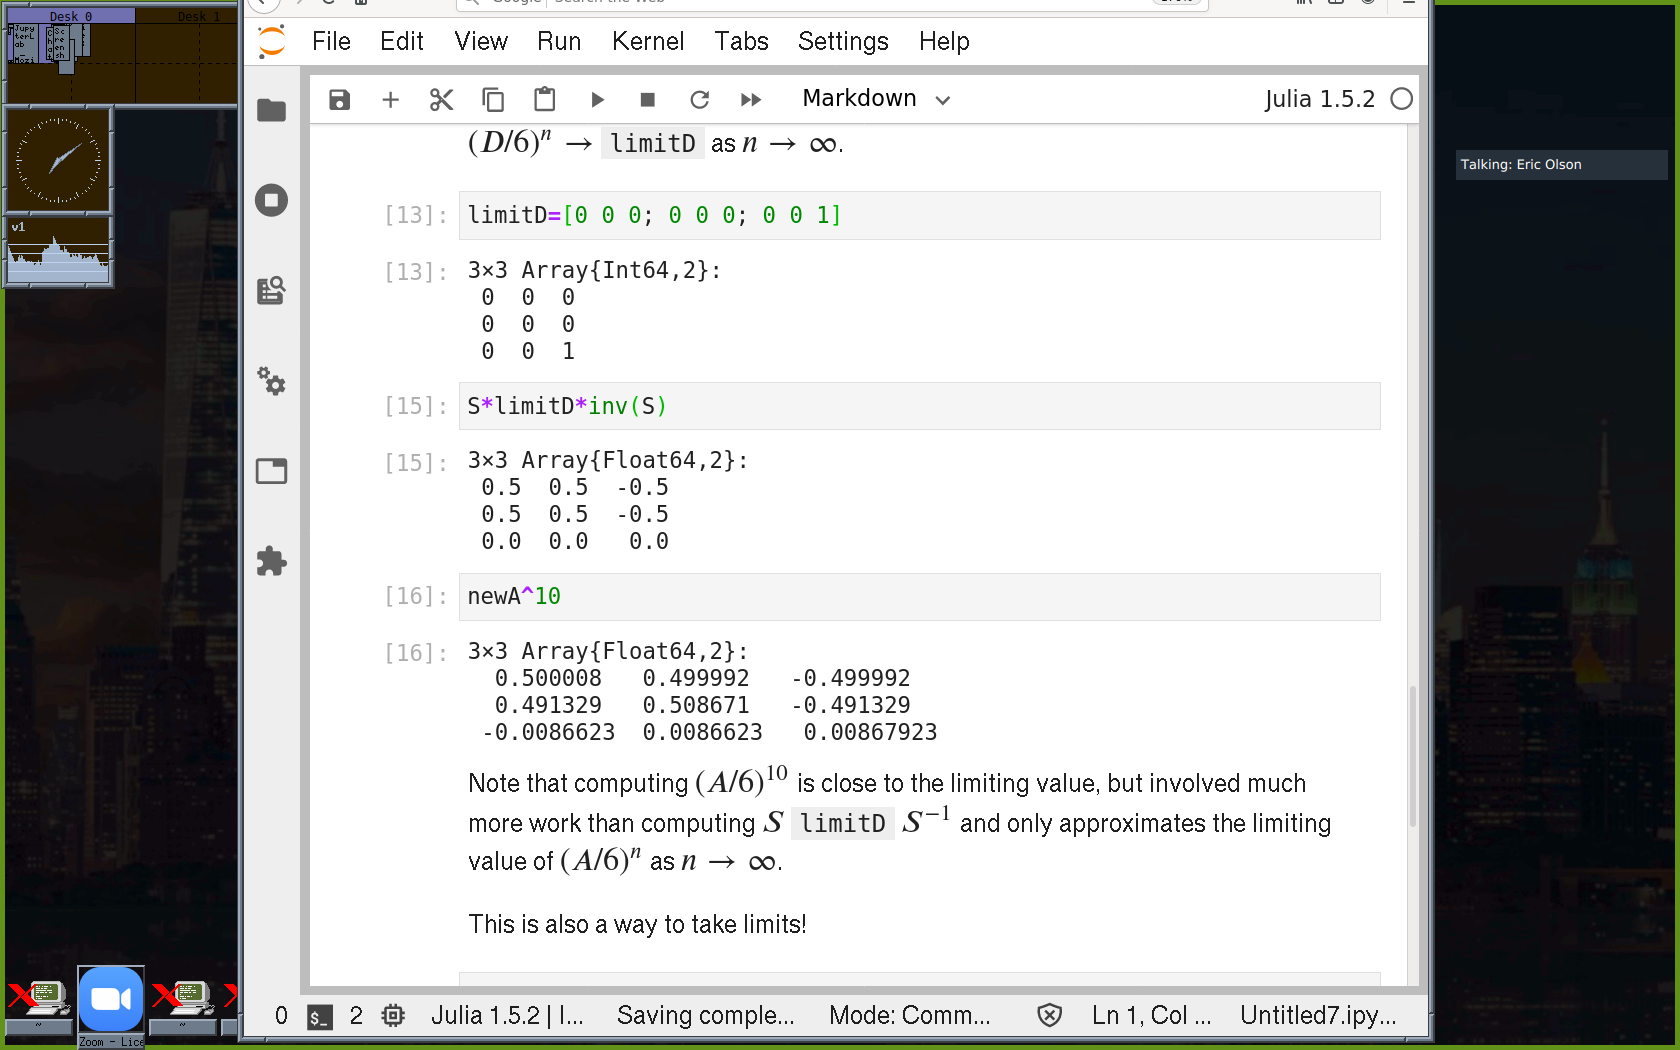Click the Julia 1.5.2 kernel name
This screenshot has height=1050, width=1680.
click(x=1318, y=99)
